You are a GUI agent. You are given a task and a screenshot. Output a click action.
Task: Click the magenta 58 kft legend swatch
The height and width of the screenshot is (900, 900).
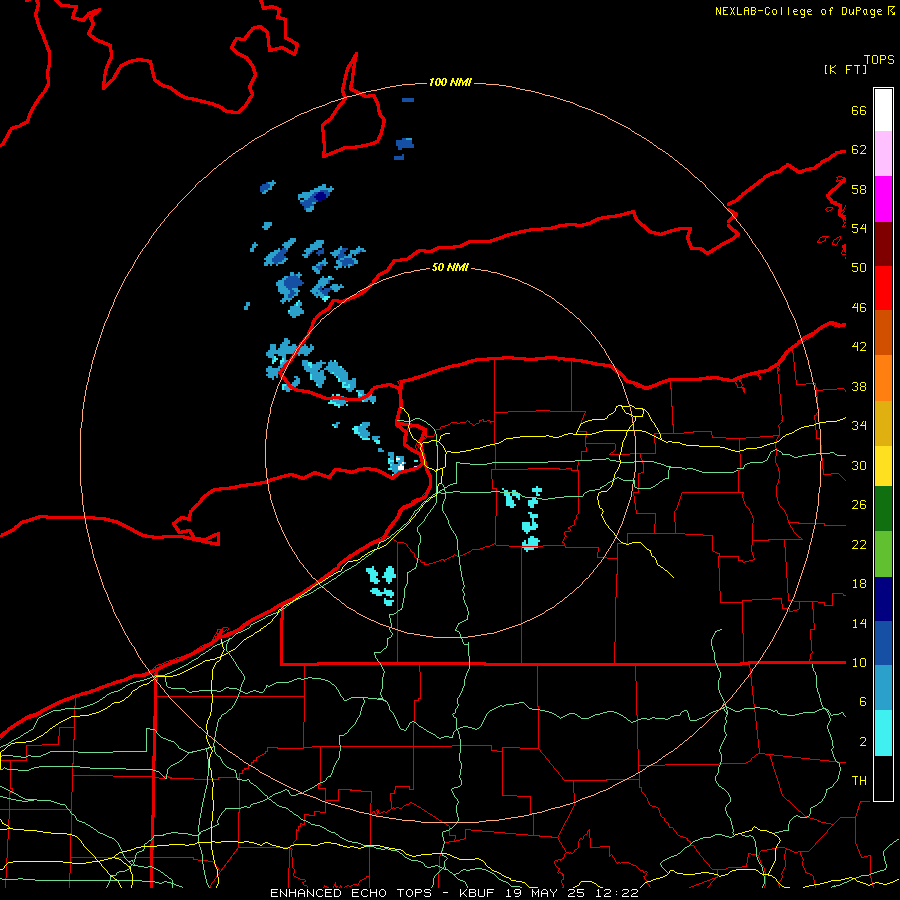tap(883, 199)
